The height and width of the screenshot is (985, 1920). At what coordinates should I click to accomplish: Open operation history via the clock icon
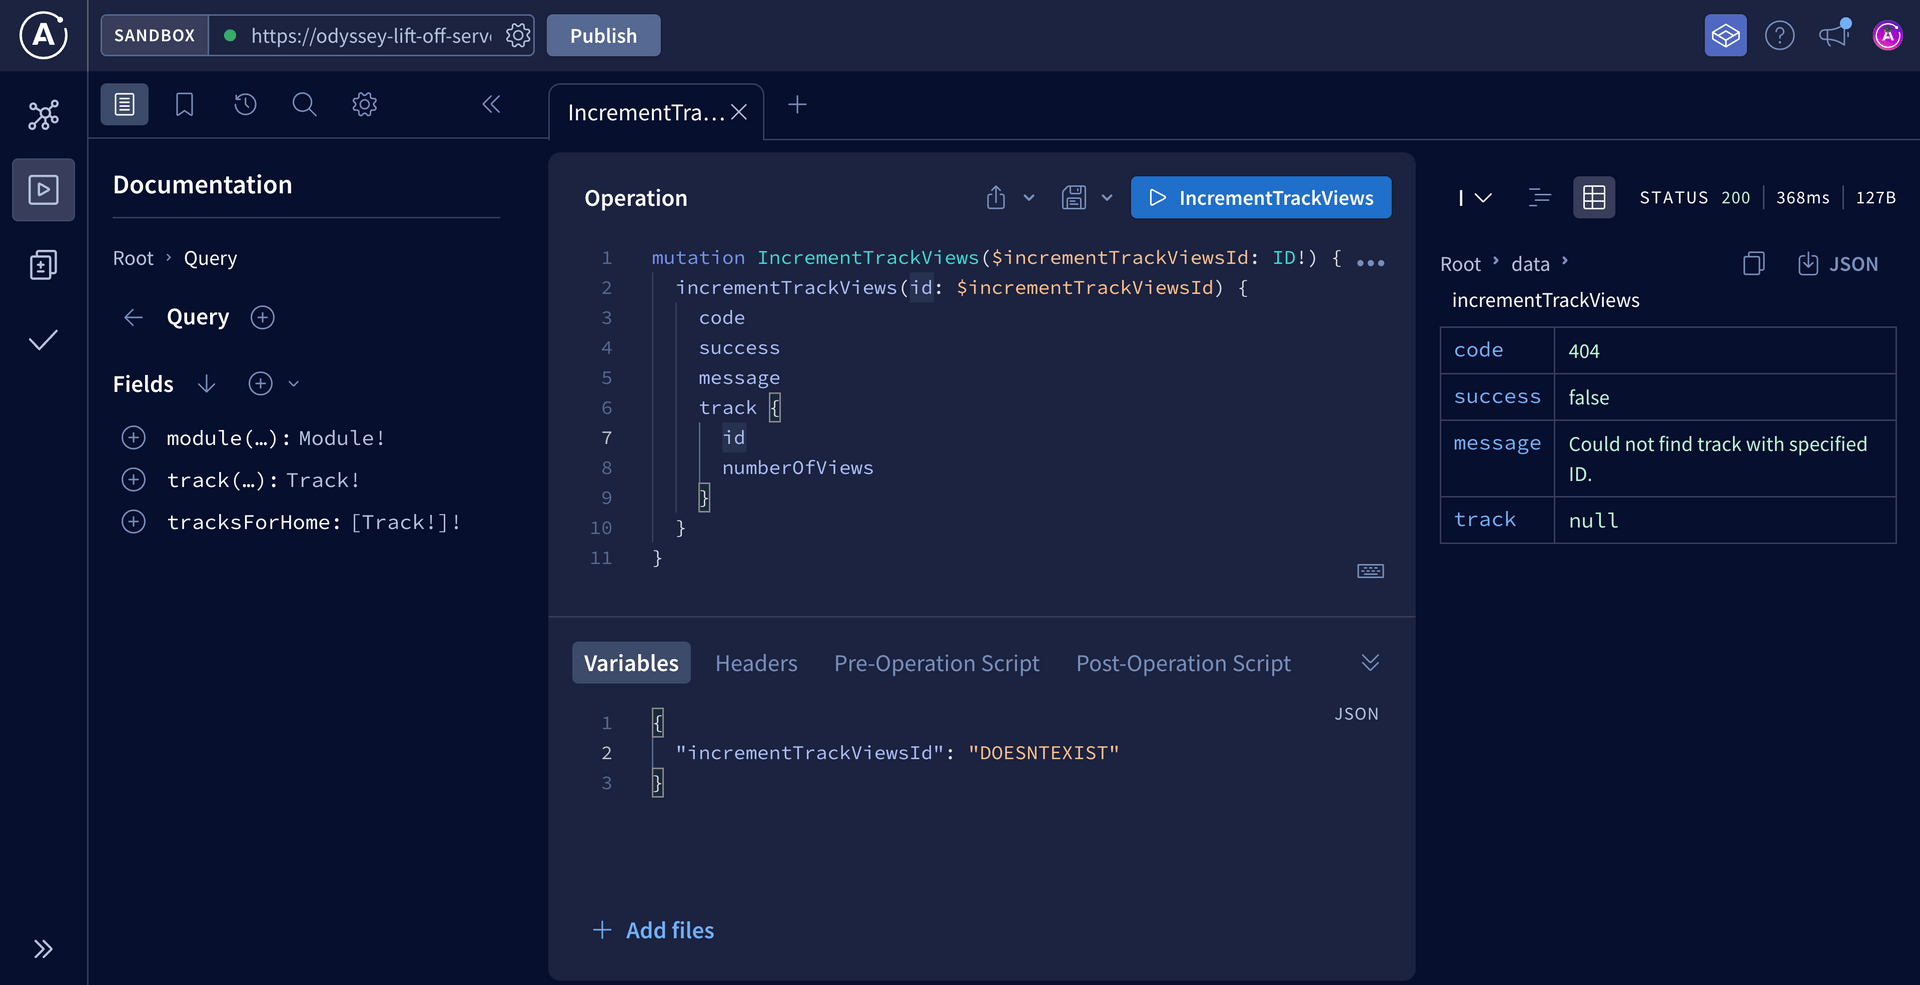coord(245,104)
